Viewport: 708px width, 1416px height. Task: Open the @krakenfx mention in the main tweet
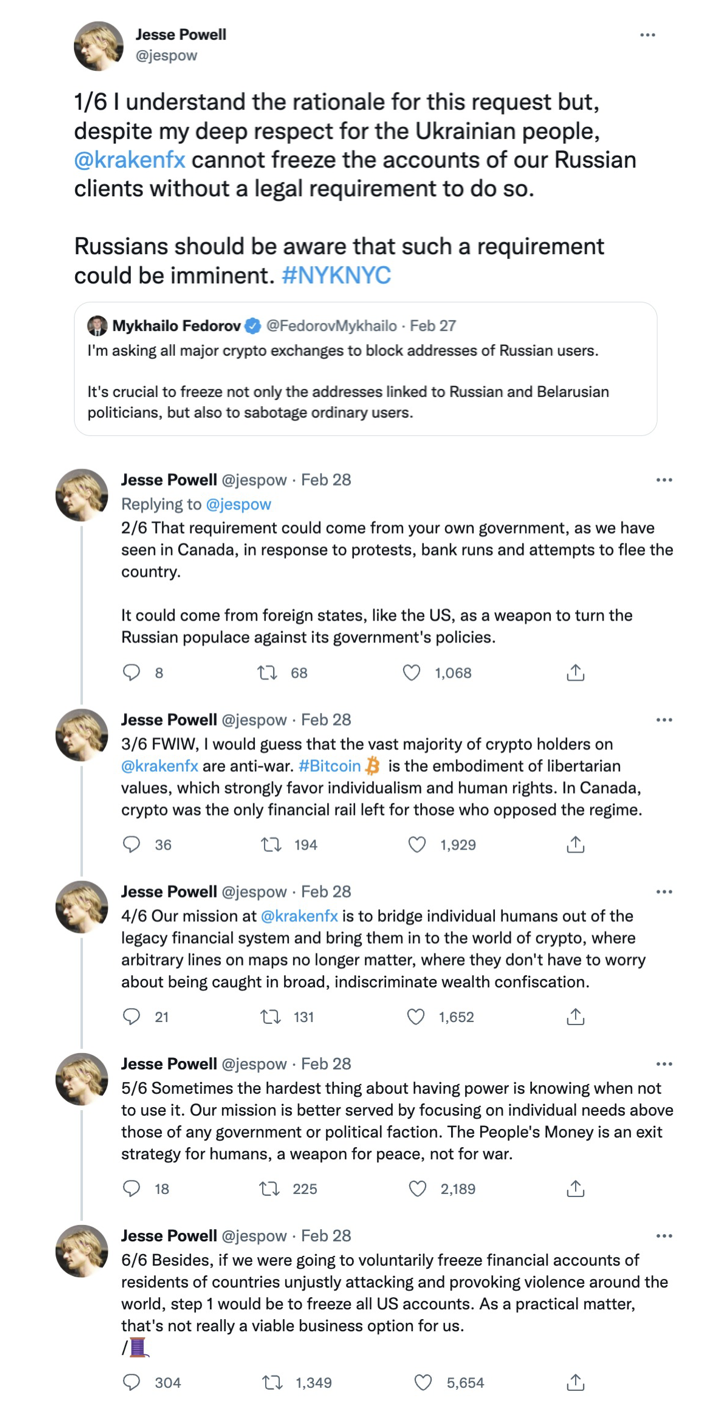(x=130, y=160)
